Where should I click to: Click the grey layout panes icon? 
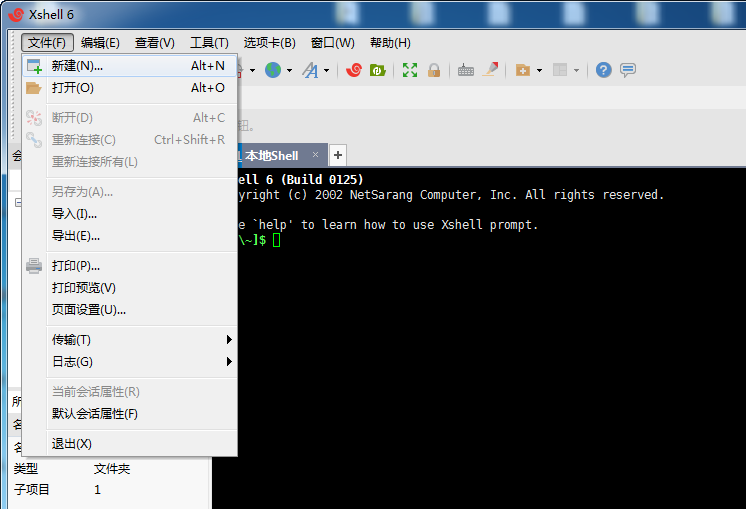pos(560,70)
